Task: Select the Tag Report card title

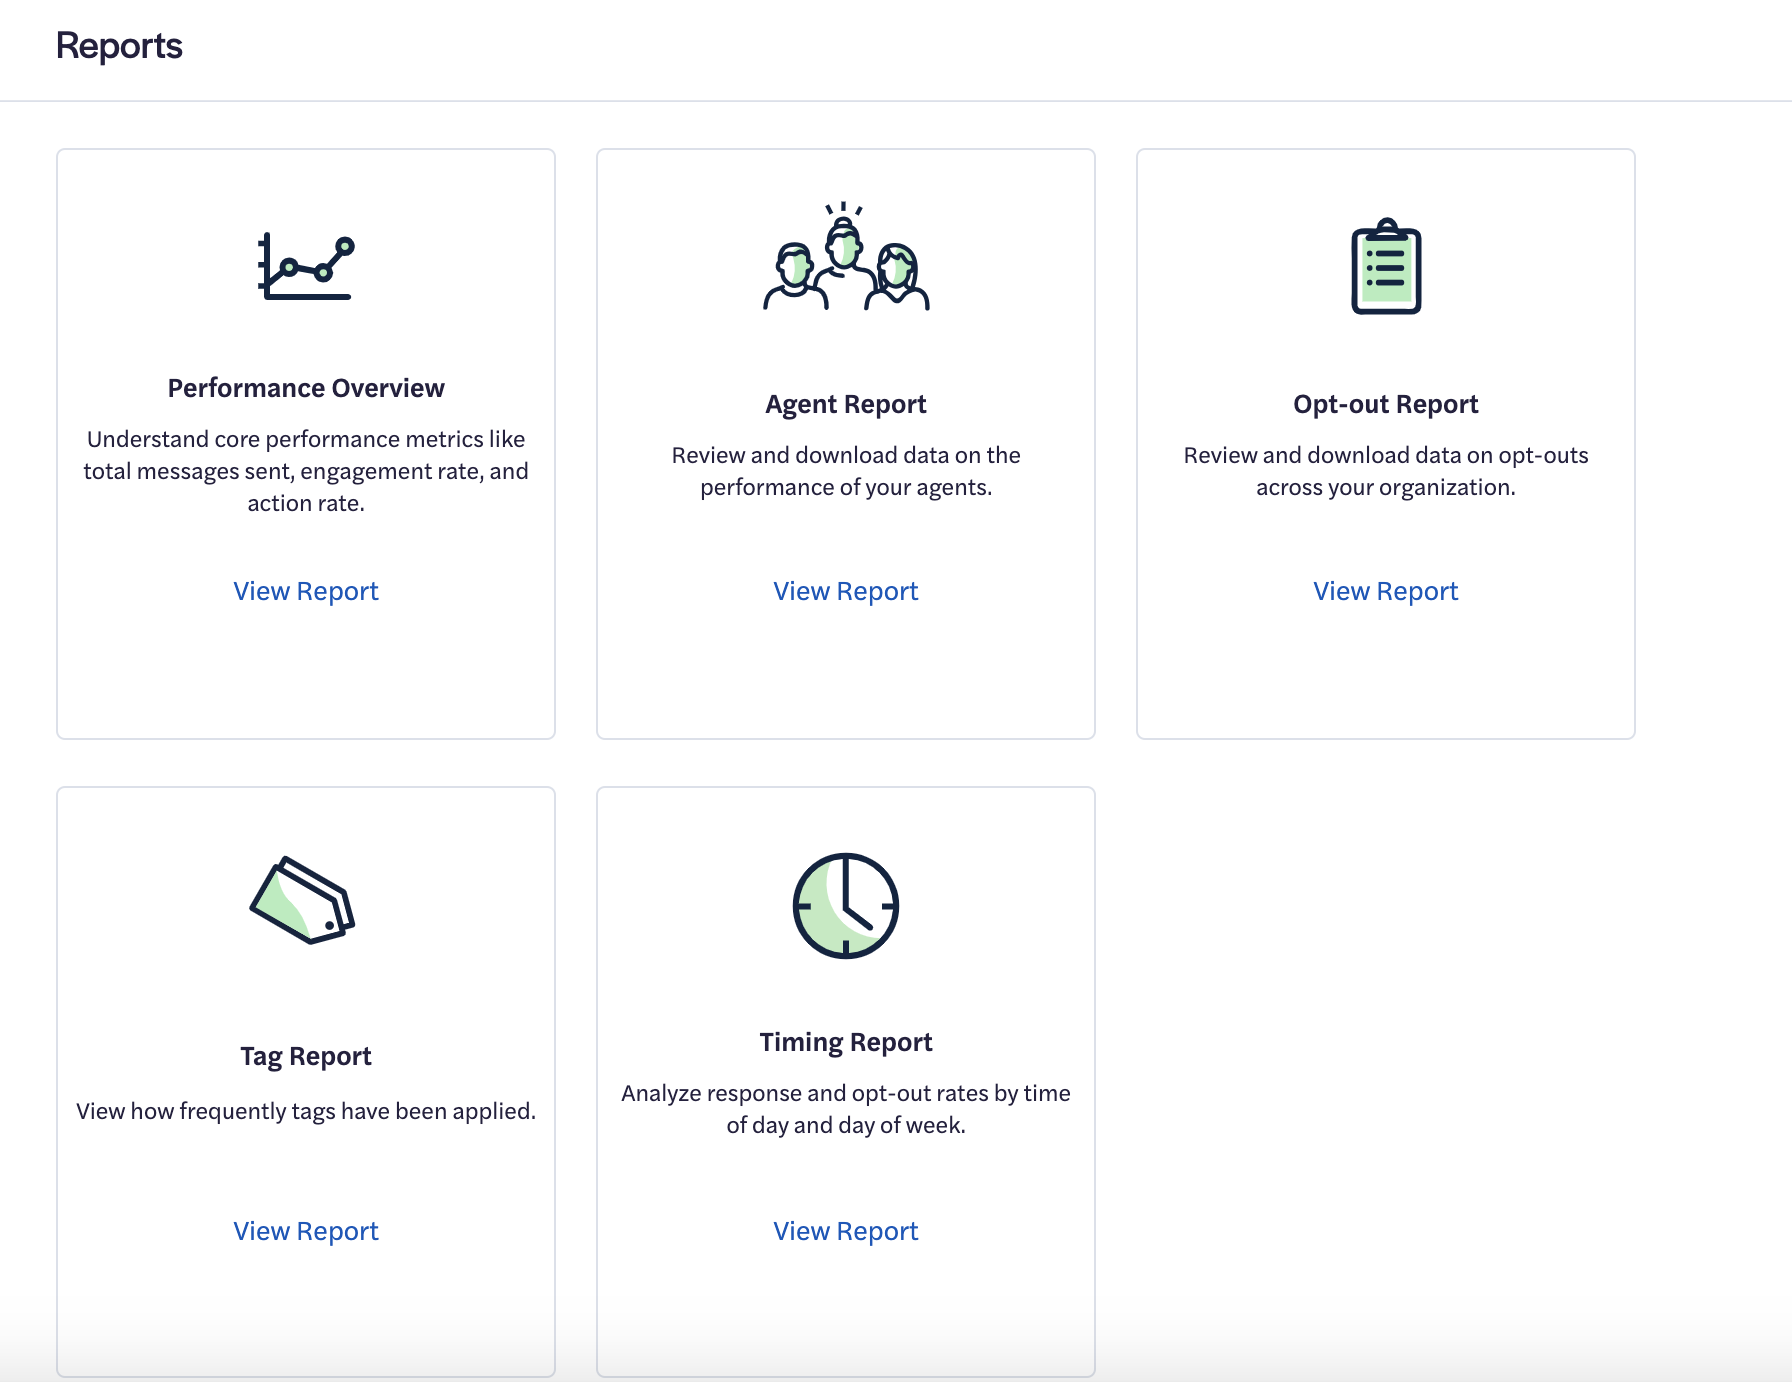Action: (306, 1056)
